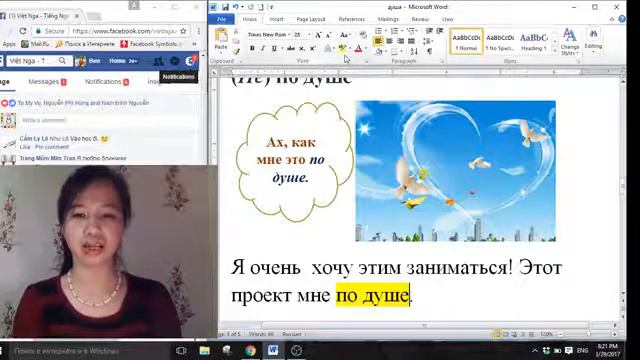Switch to the References tab

[351, 19]
